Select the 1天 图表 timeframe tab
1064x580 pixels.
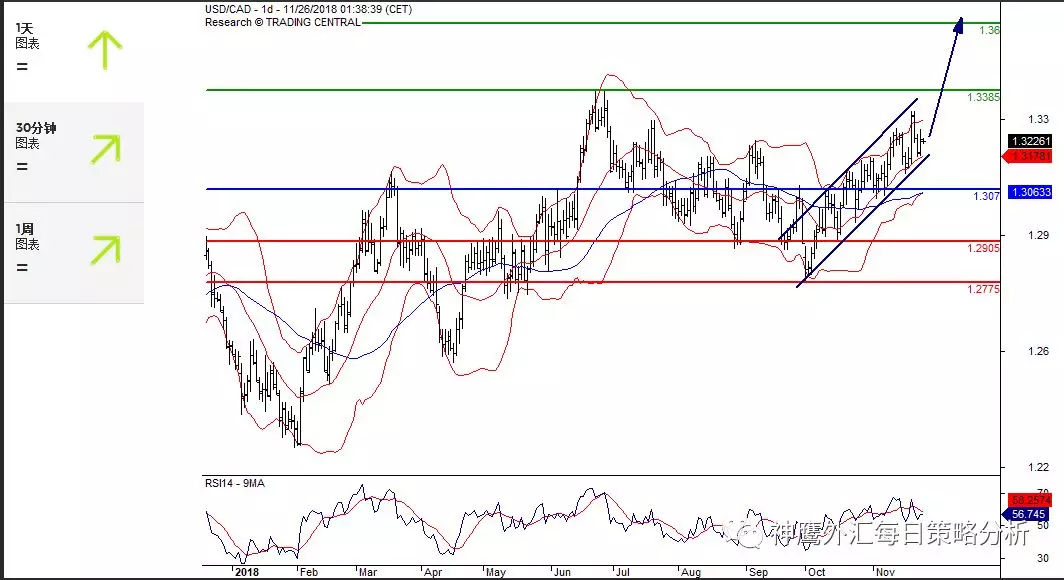pyautogui.click(x=28, y=36)
